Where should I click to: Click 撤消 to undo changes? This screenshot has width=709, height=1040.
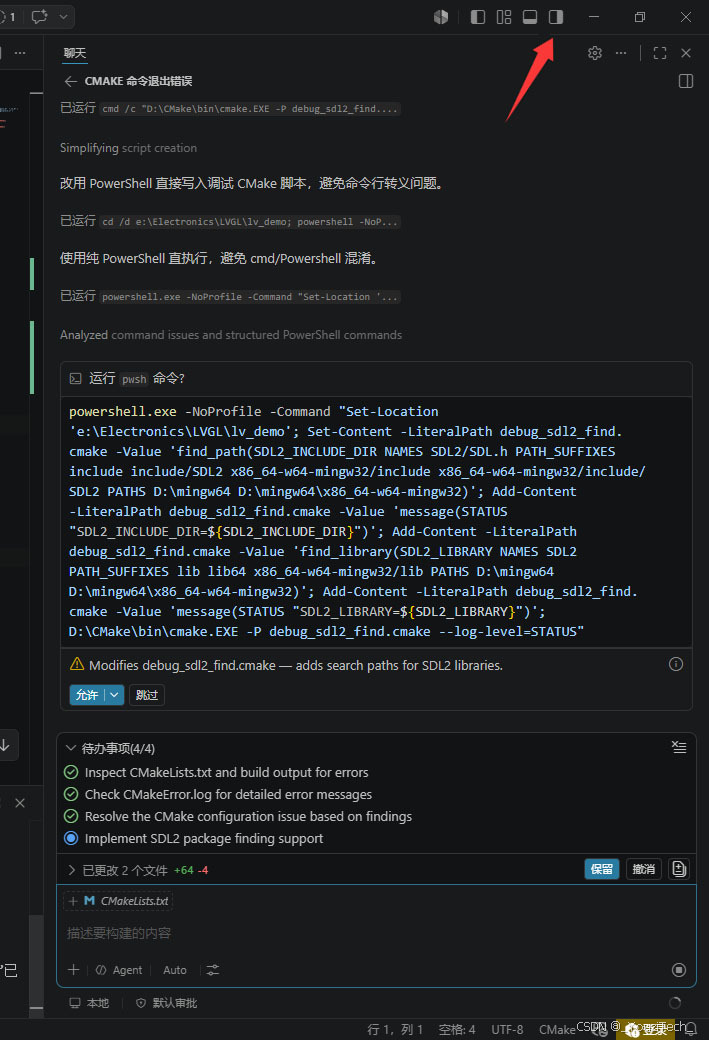click(643, 869)
